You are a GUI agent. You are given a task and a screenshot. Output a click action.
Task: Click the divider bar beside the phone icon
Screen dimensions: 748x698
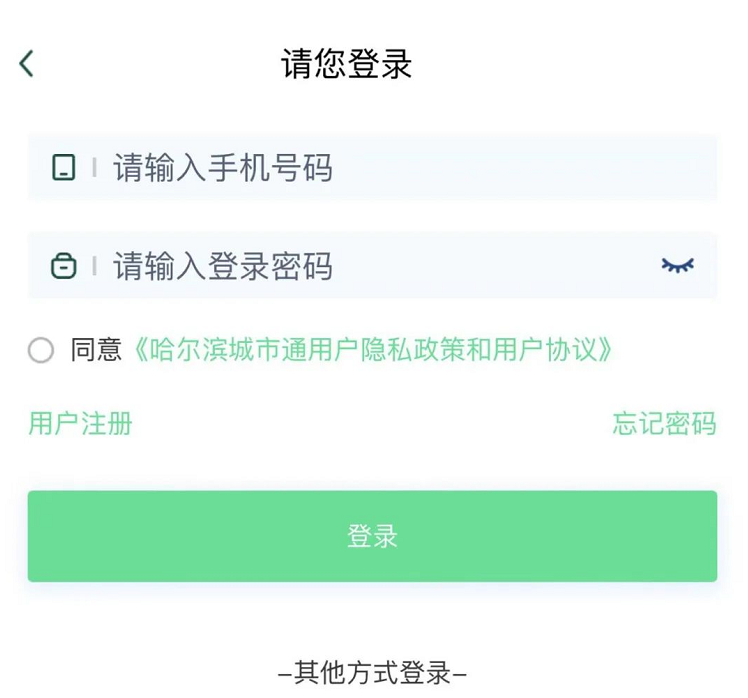[95, 167]
